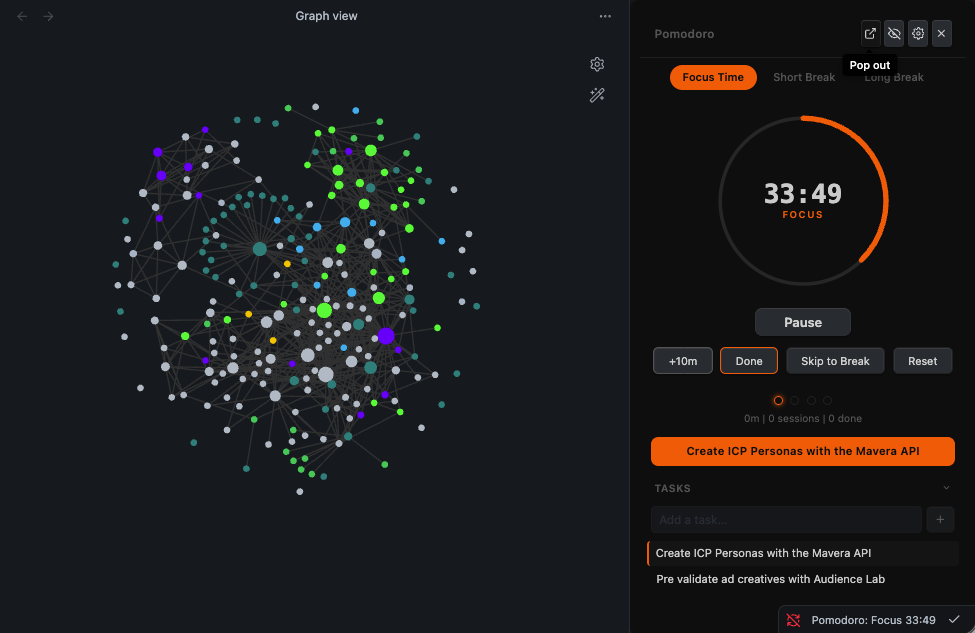Image resolution: width=975 pixels, height=633 pixels.
Task: Select the first session indicator dot
Action: coord(779,400)
